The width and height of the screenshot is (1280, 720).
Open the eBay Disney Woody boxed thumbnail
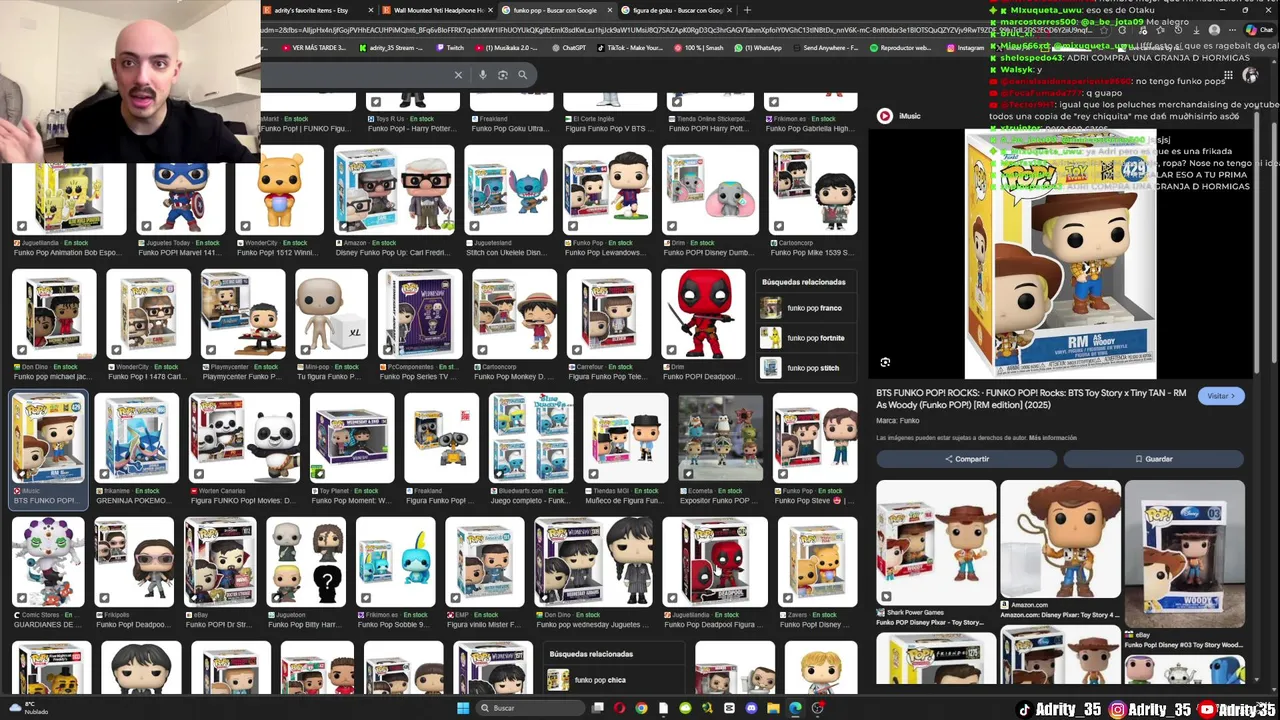point(1184,554)
